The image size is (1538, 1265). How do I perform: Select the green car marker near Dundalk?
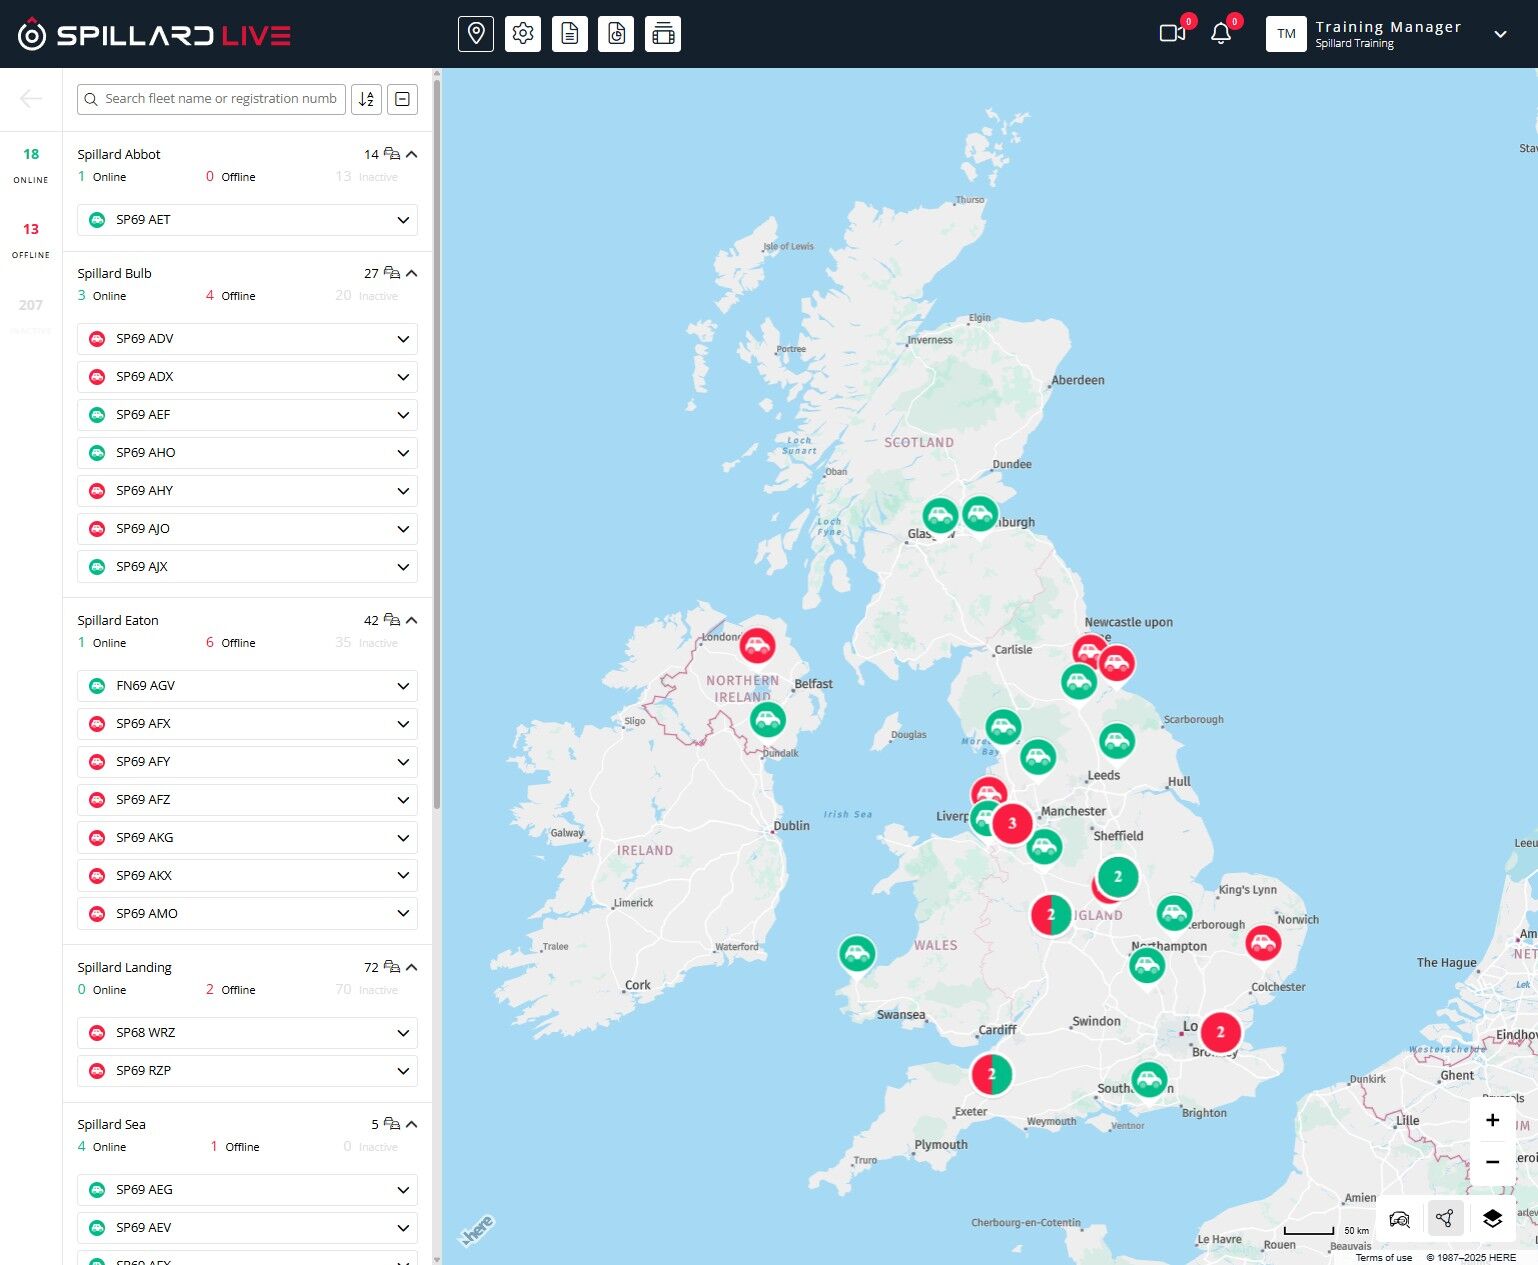tap(767, 719)
